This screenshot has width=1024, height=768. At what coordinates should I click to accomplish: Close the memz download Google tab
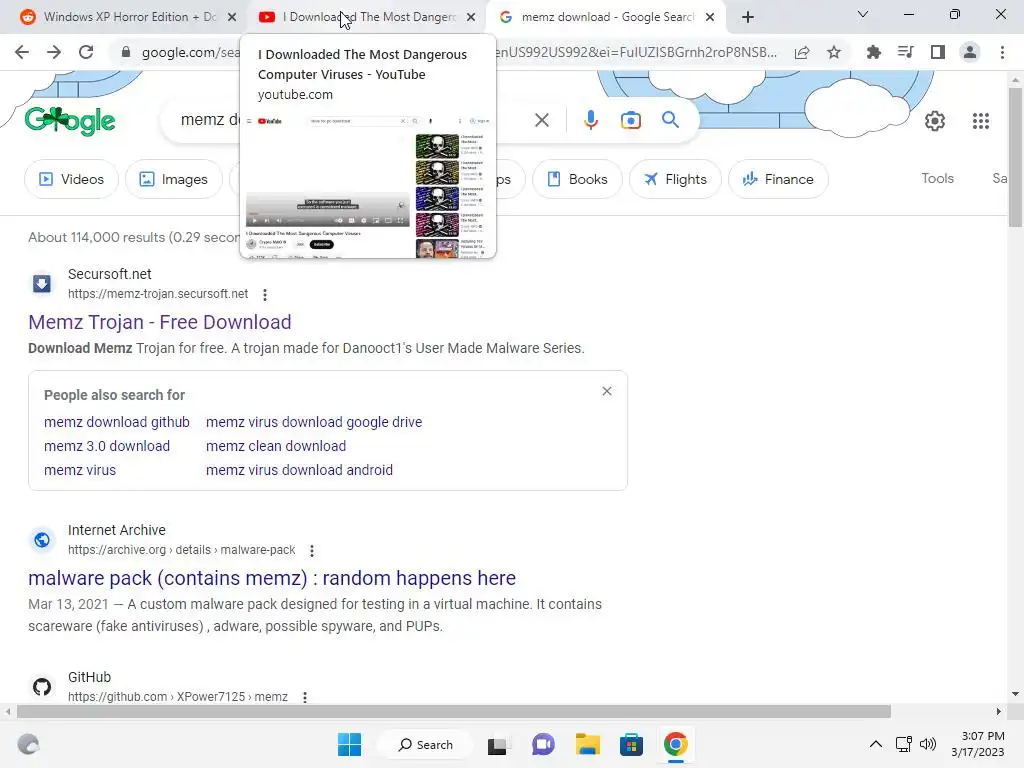coord(710,17)
